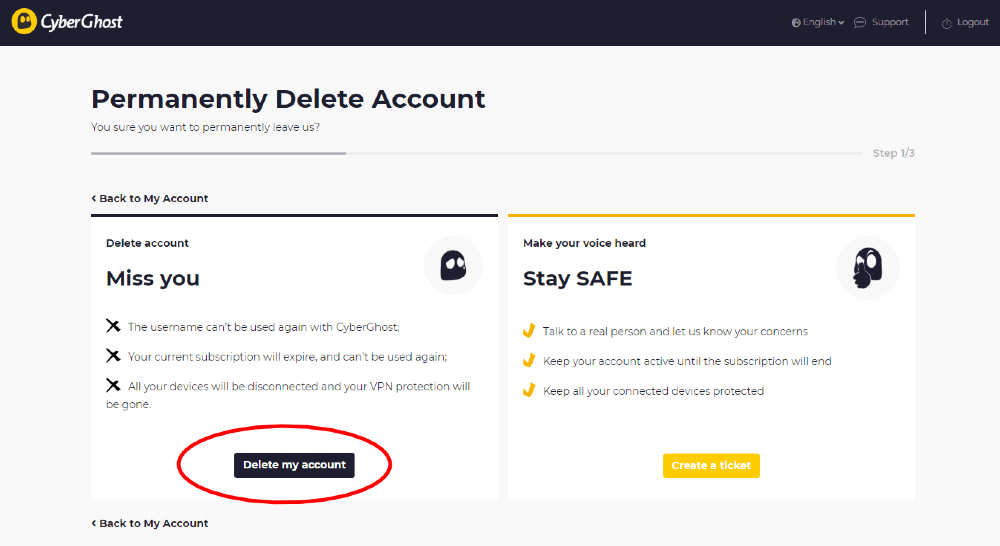Click the sad ghost icon in Delete account card
Image resolution: width=1000 pixels, height=546 pixels.
453,265
